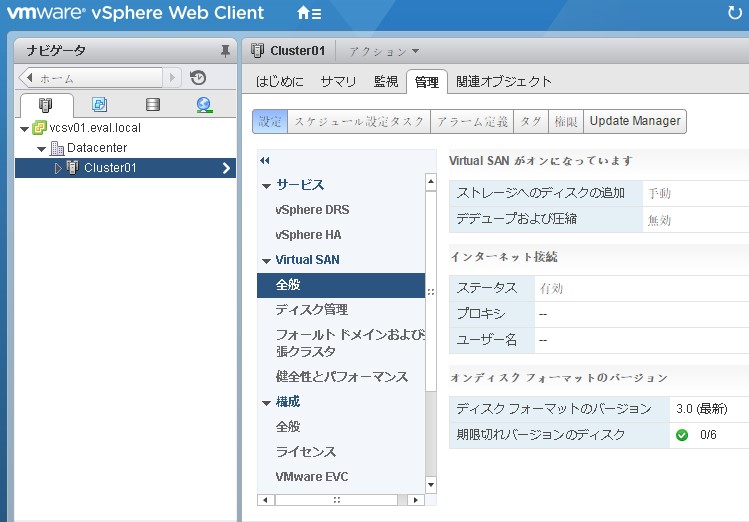Click the green check status icon
This screenshot has height=522, width=749.
[x=682, y=435]
